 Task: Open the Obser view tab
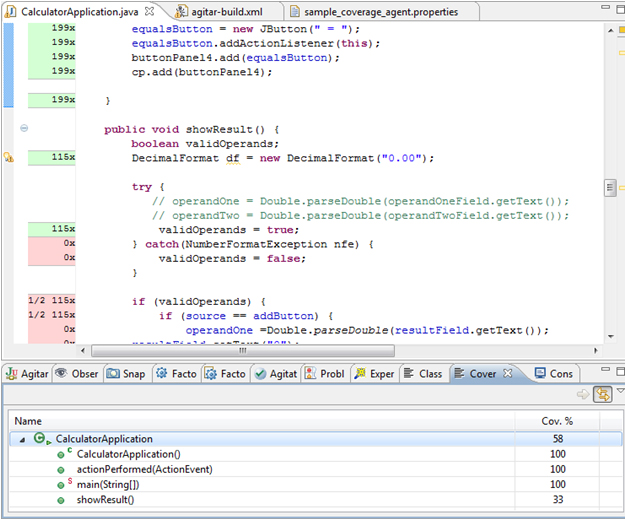pos(76,374)
